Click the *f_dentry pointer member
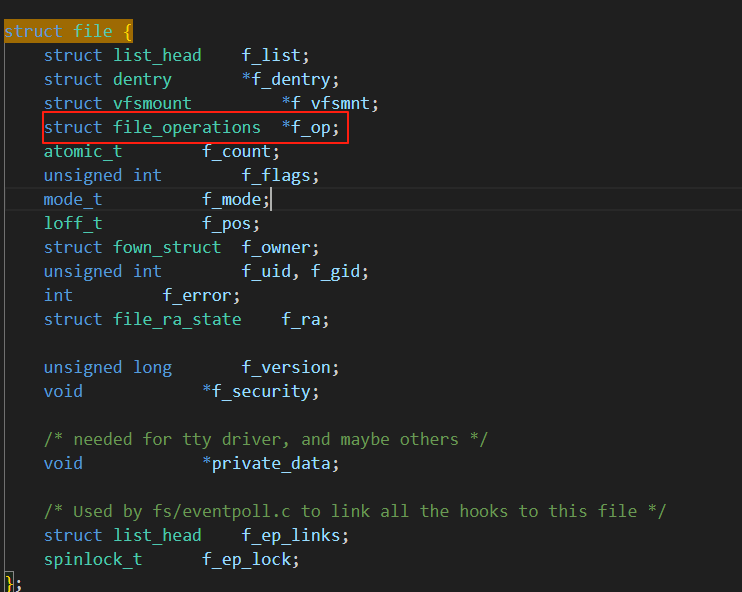 click(x=286, y=80)
